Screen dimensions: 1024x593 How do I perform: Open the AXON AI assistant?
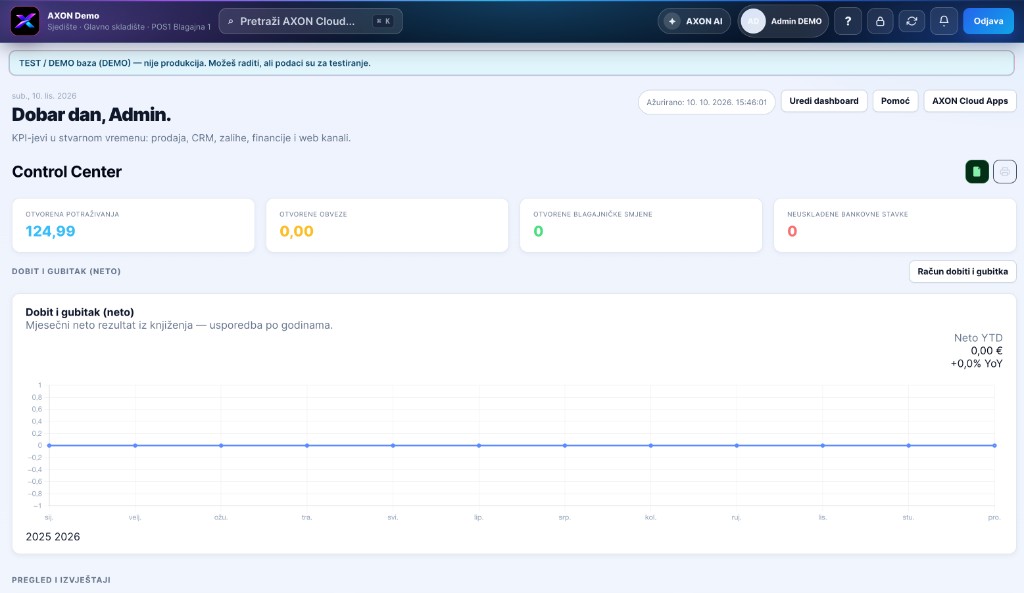[x=694, y=21]
